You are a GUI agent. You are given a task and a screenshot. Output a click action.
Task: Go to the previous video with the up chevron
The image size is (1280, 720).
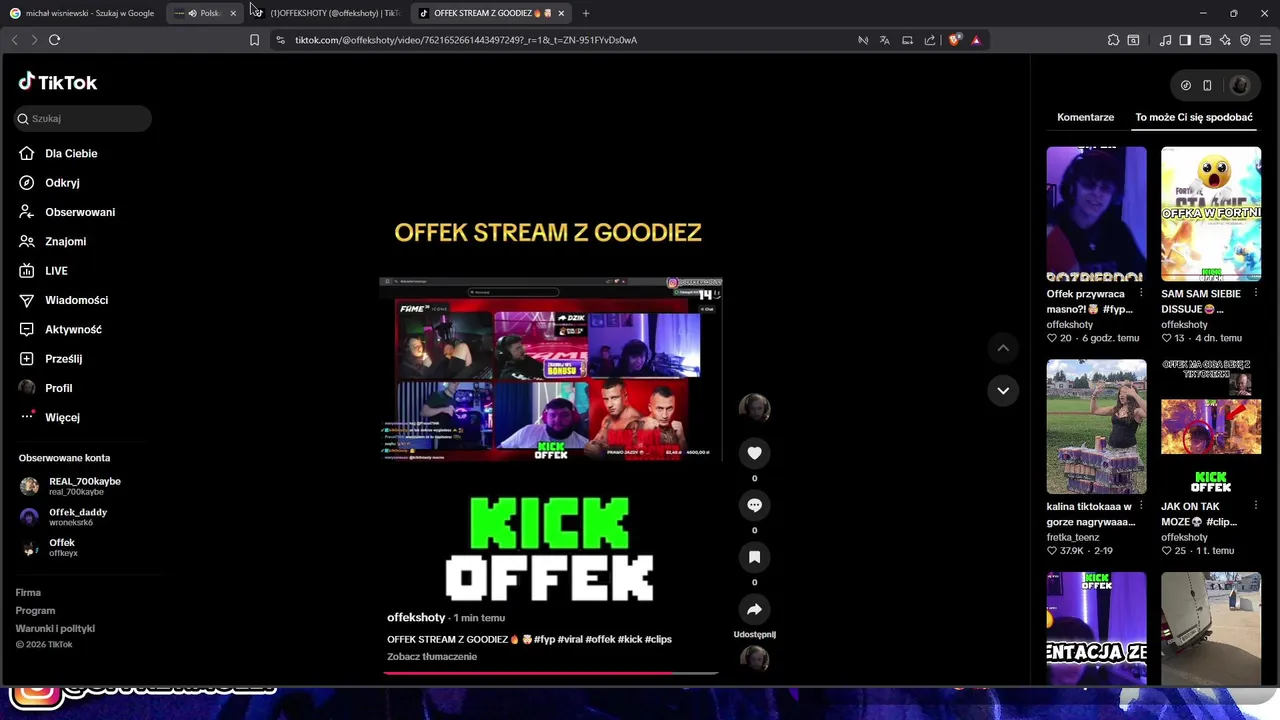tap(1003, 348)
